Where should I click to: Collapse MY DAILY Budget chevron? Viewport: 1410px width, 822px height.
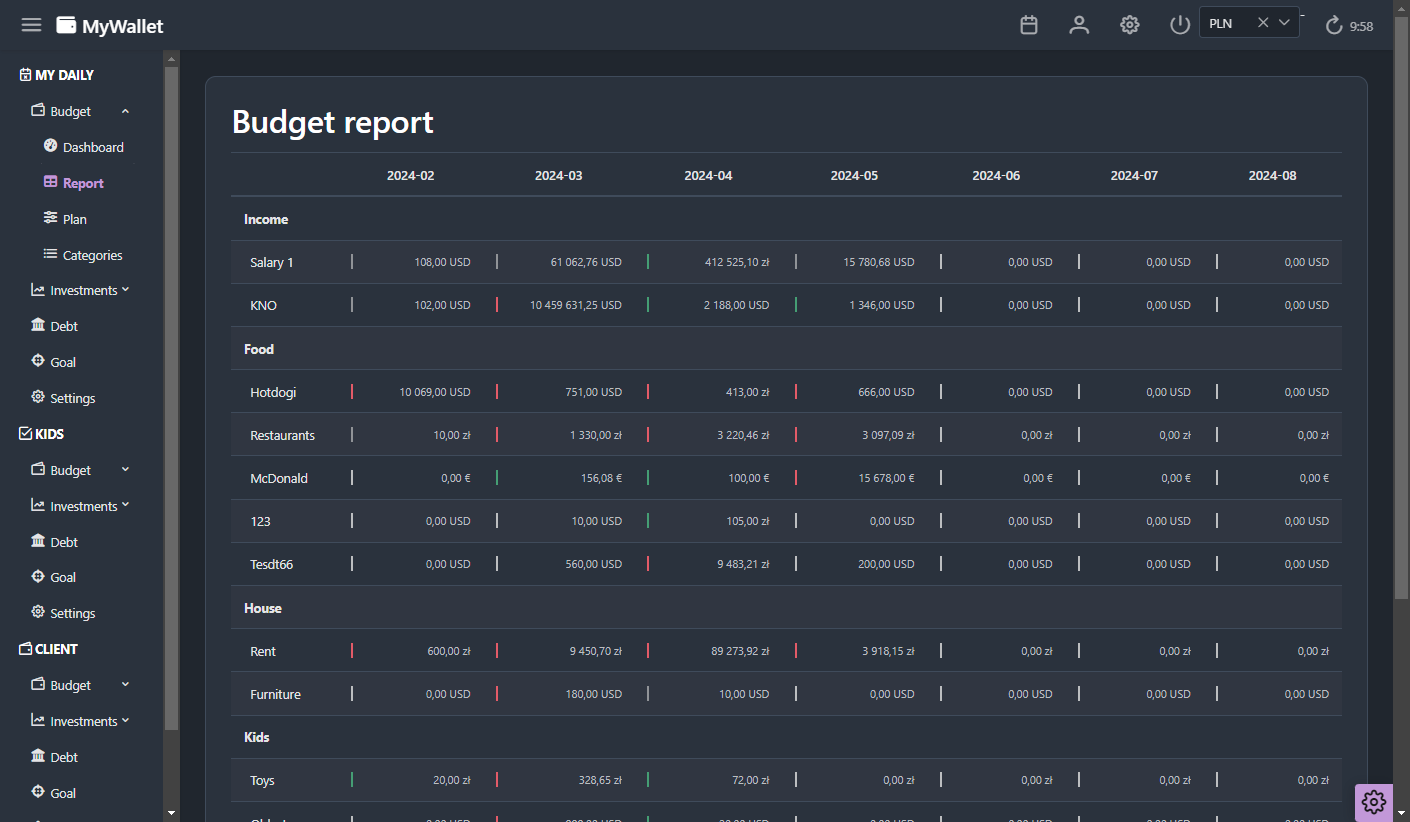125,111
